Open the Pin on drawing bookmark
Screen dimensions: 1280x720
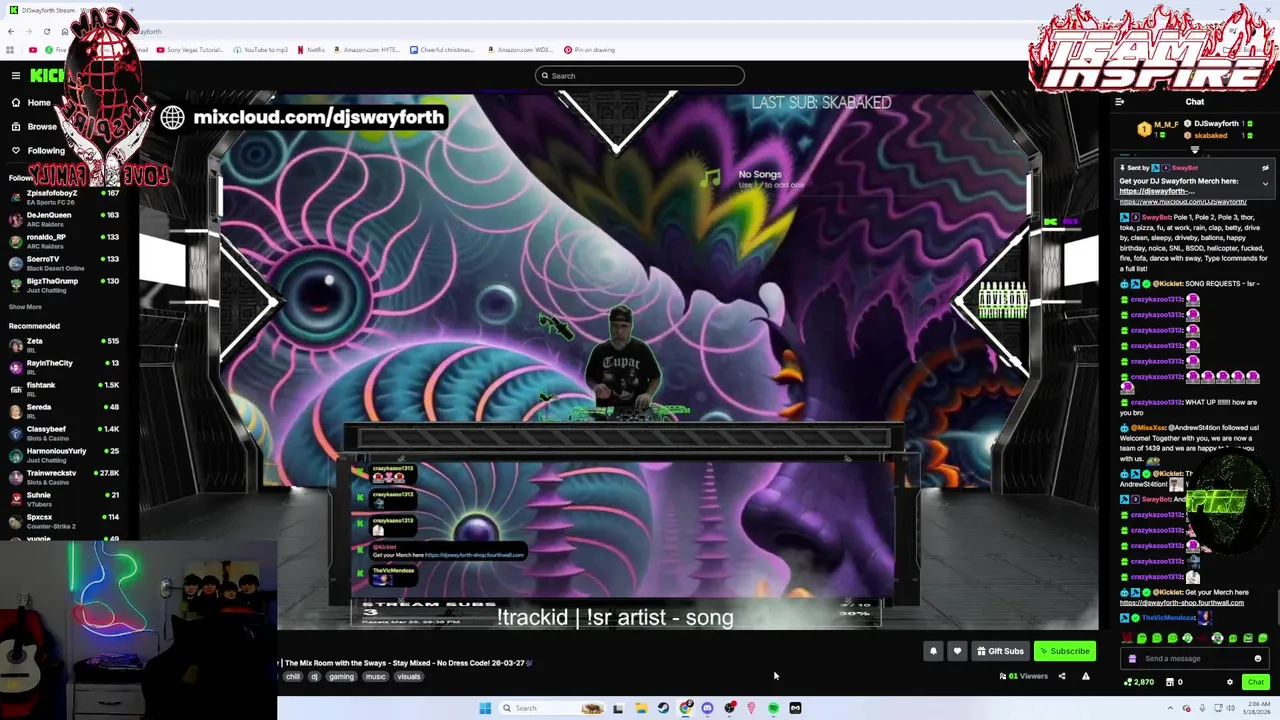(x=589, y=50)
